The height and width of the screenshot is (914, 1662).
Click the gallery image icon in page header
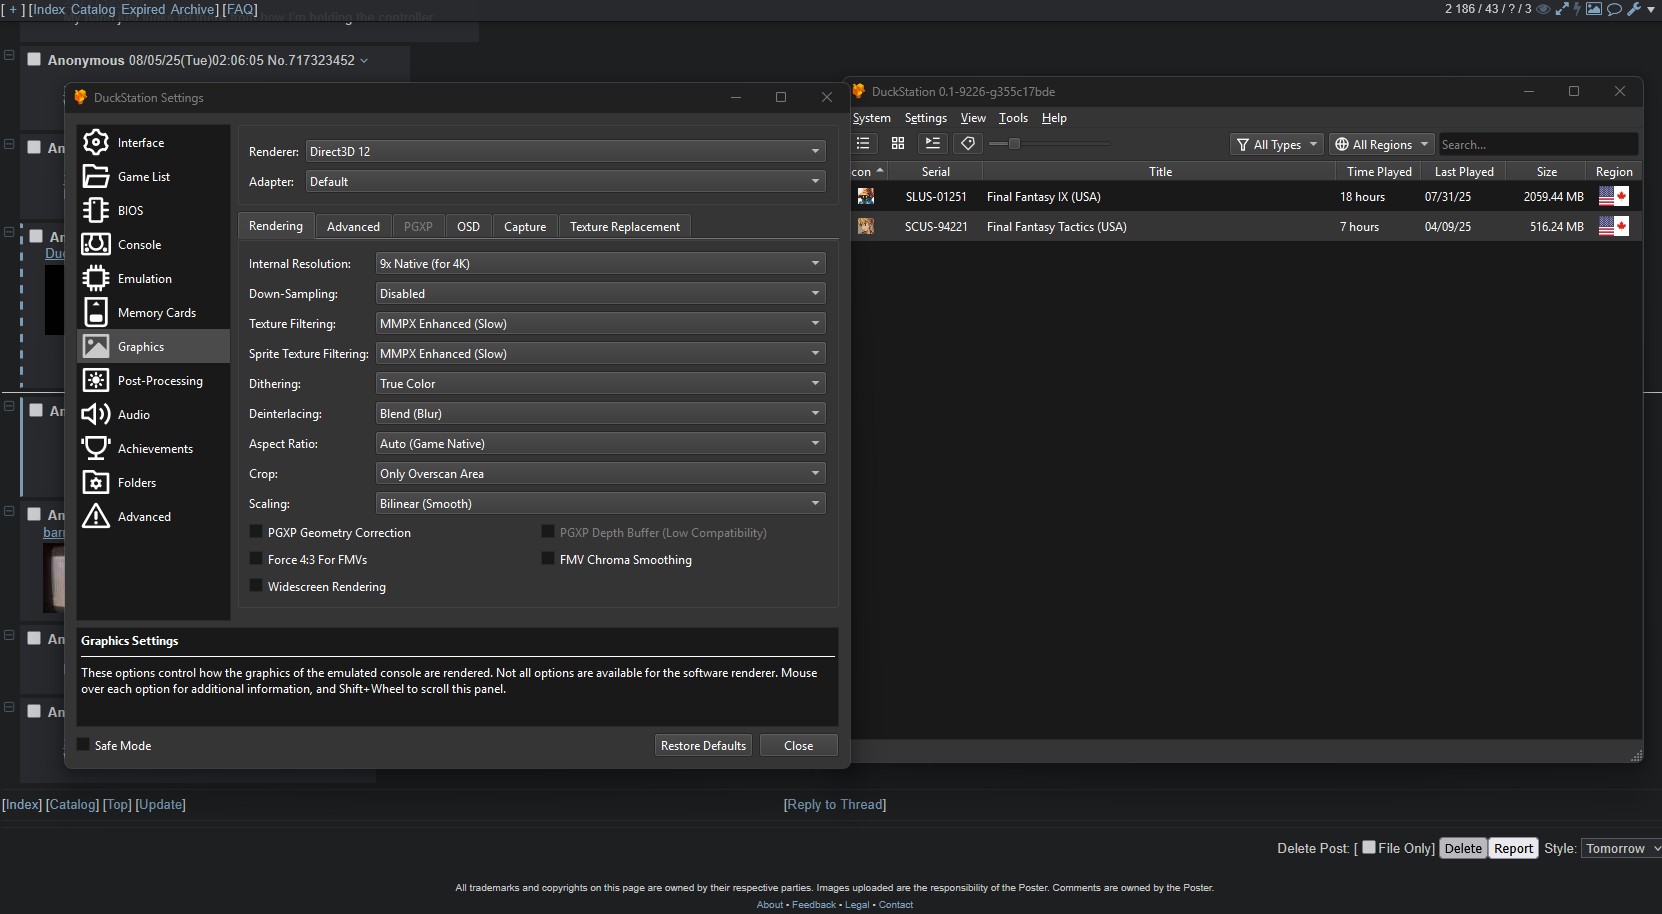point(1594,9)
